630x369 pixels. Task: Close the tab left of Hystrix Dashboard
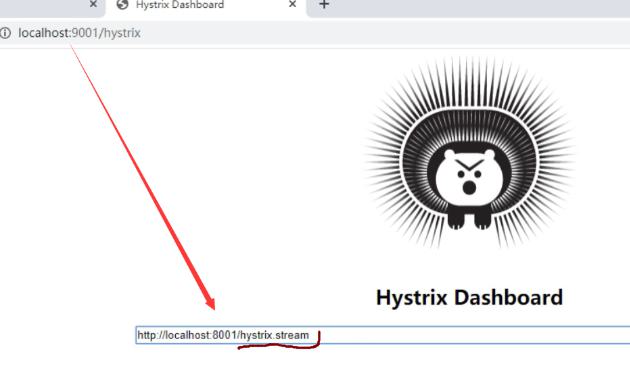tap(93, 4)
